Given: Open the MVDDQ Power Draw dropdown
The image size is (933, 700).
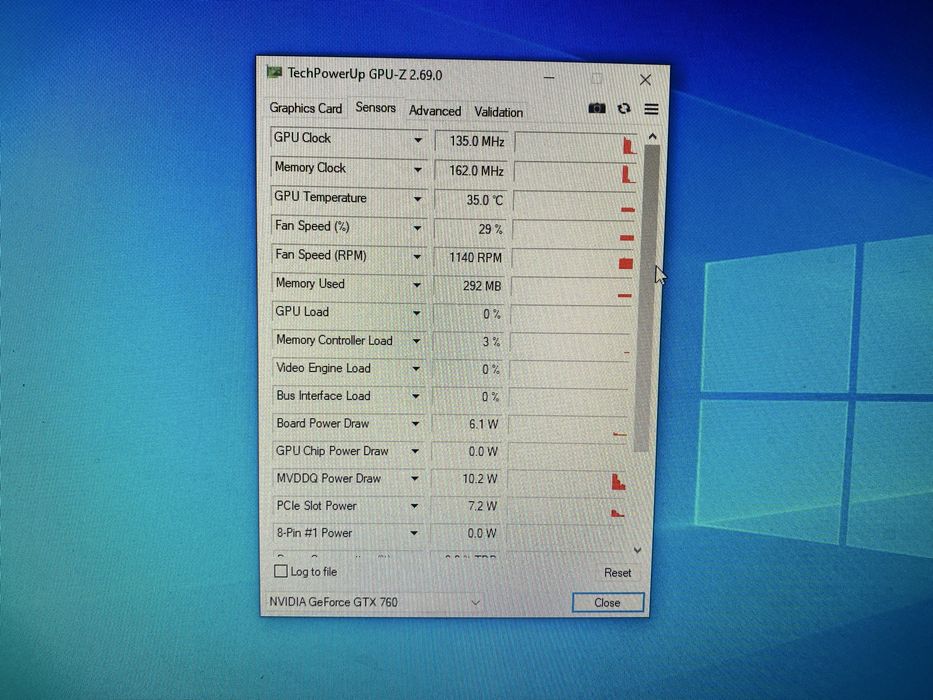Looking at the screenshot, I should [415, 479].
